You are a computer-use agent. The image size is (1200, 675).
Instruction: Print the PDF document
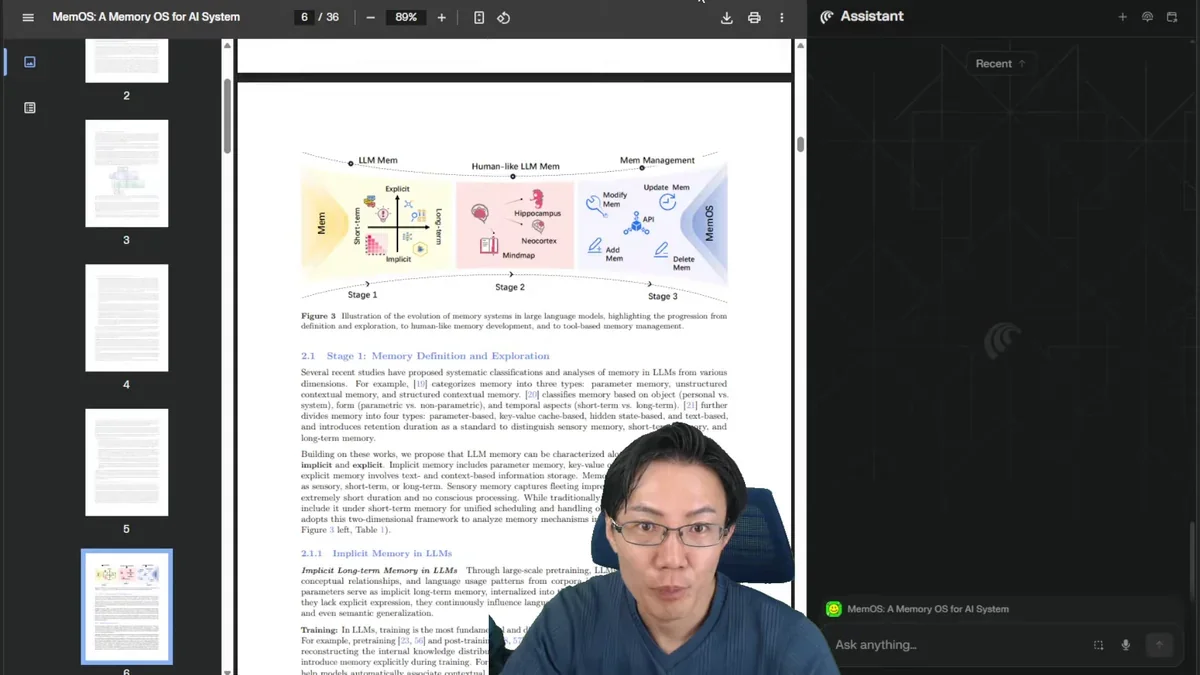point(754,18)
